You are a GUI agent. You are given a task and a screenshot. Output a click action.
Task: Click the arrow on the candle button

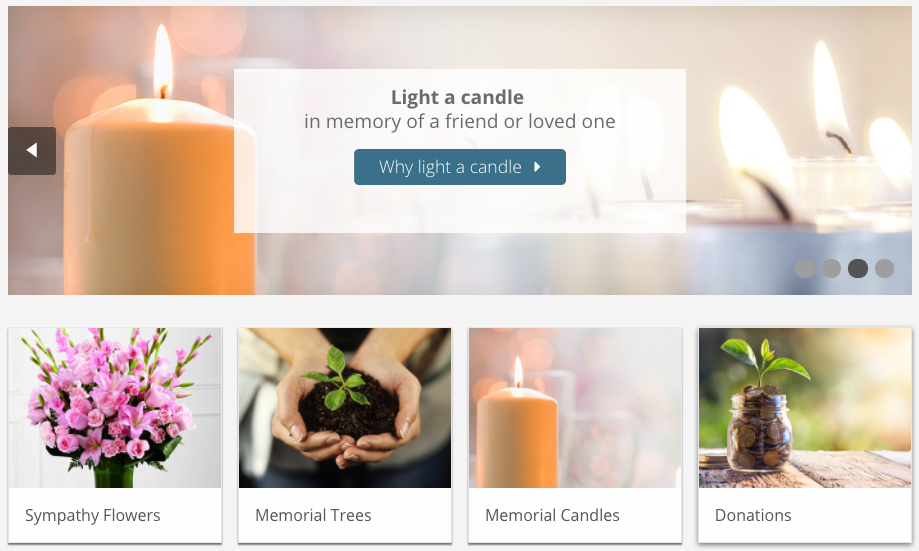click(537, 167)
